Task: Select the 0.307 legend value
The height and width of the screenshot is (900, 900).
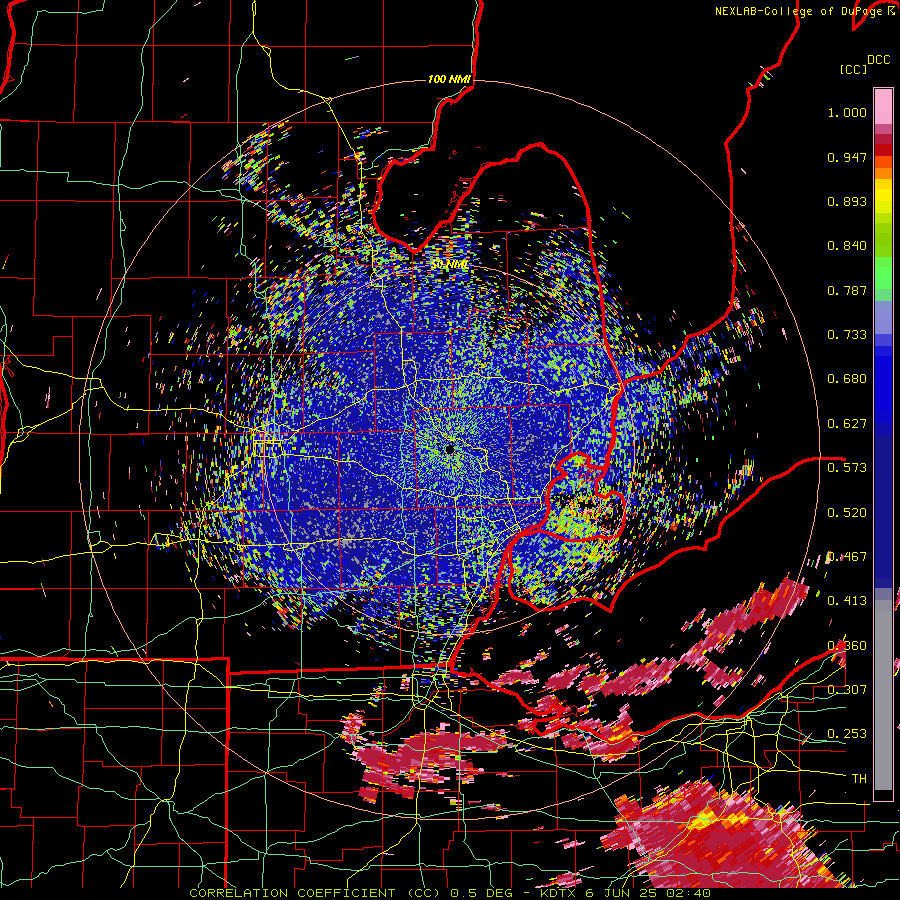Action: click(847, 690)
